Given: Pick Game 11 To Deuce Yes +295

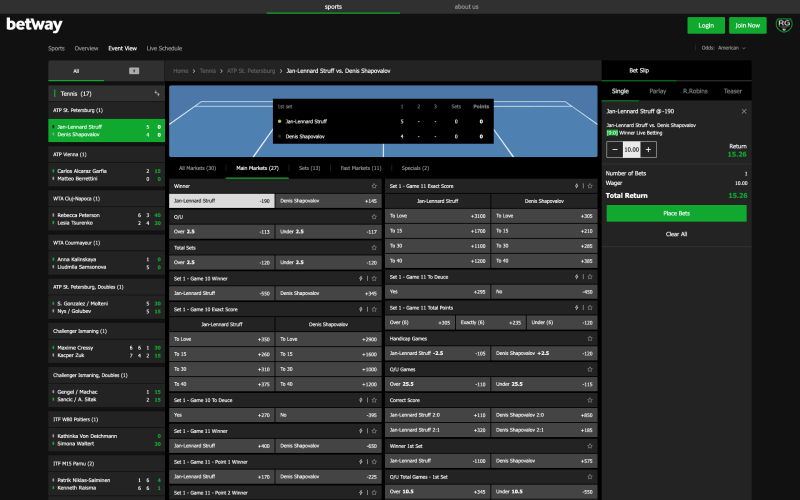Looking at the screenshot, I should click(437, 292).
